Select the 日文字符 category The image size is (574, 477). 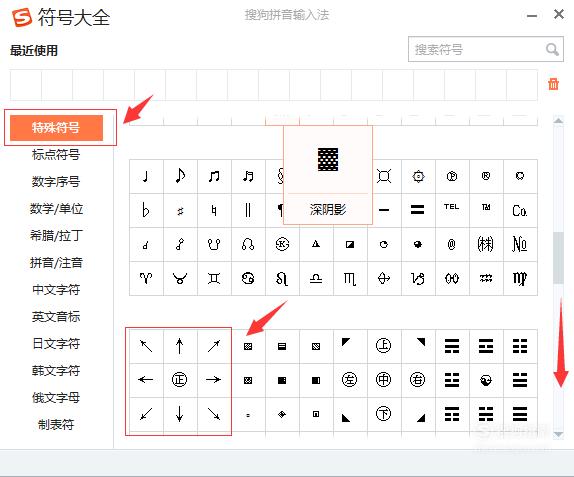tap(56, 343)
